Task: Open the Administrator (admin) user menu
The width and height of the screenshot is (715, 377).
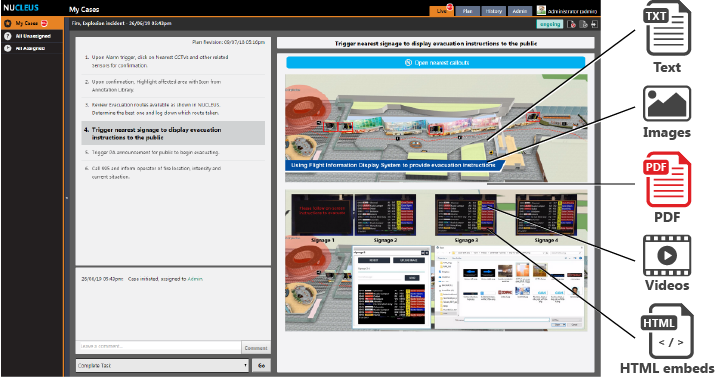Action: tap(572, 11)
